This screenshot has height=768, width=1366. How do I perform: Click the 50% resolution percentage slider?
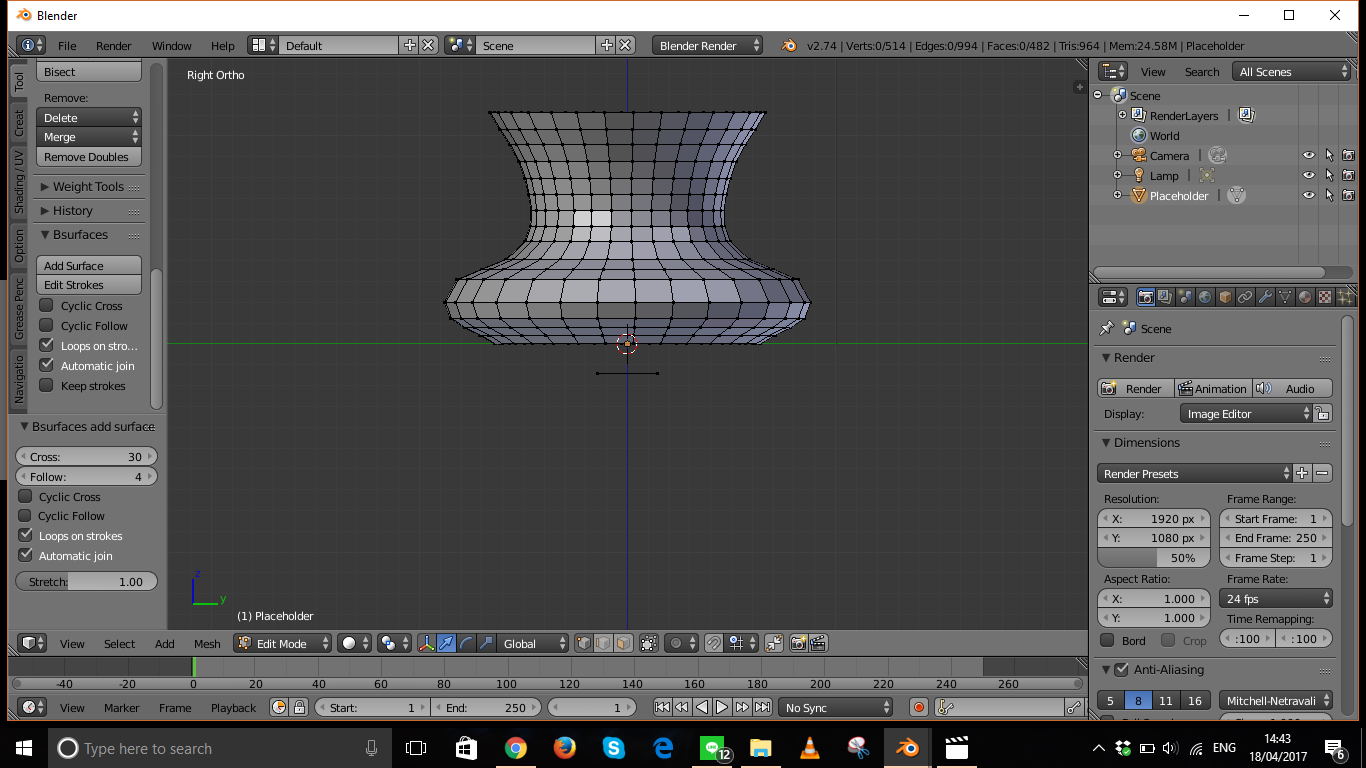click(1154, 557)
